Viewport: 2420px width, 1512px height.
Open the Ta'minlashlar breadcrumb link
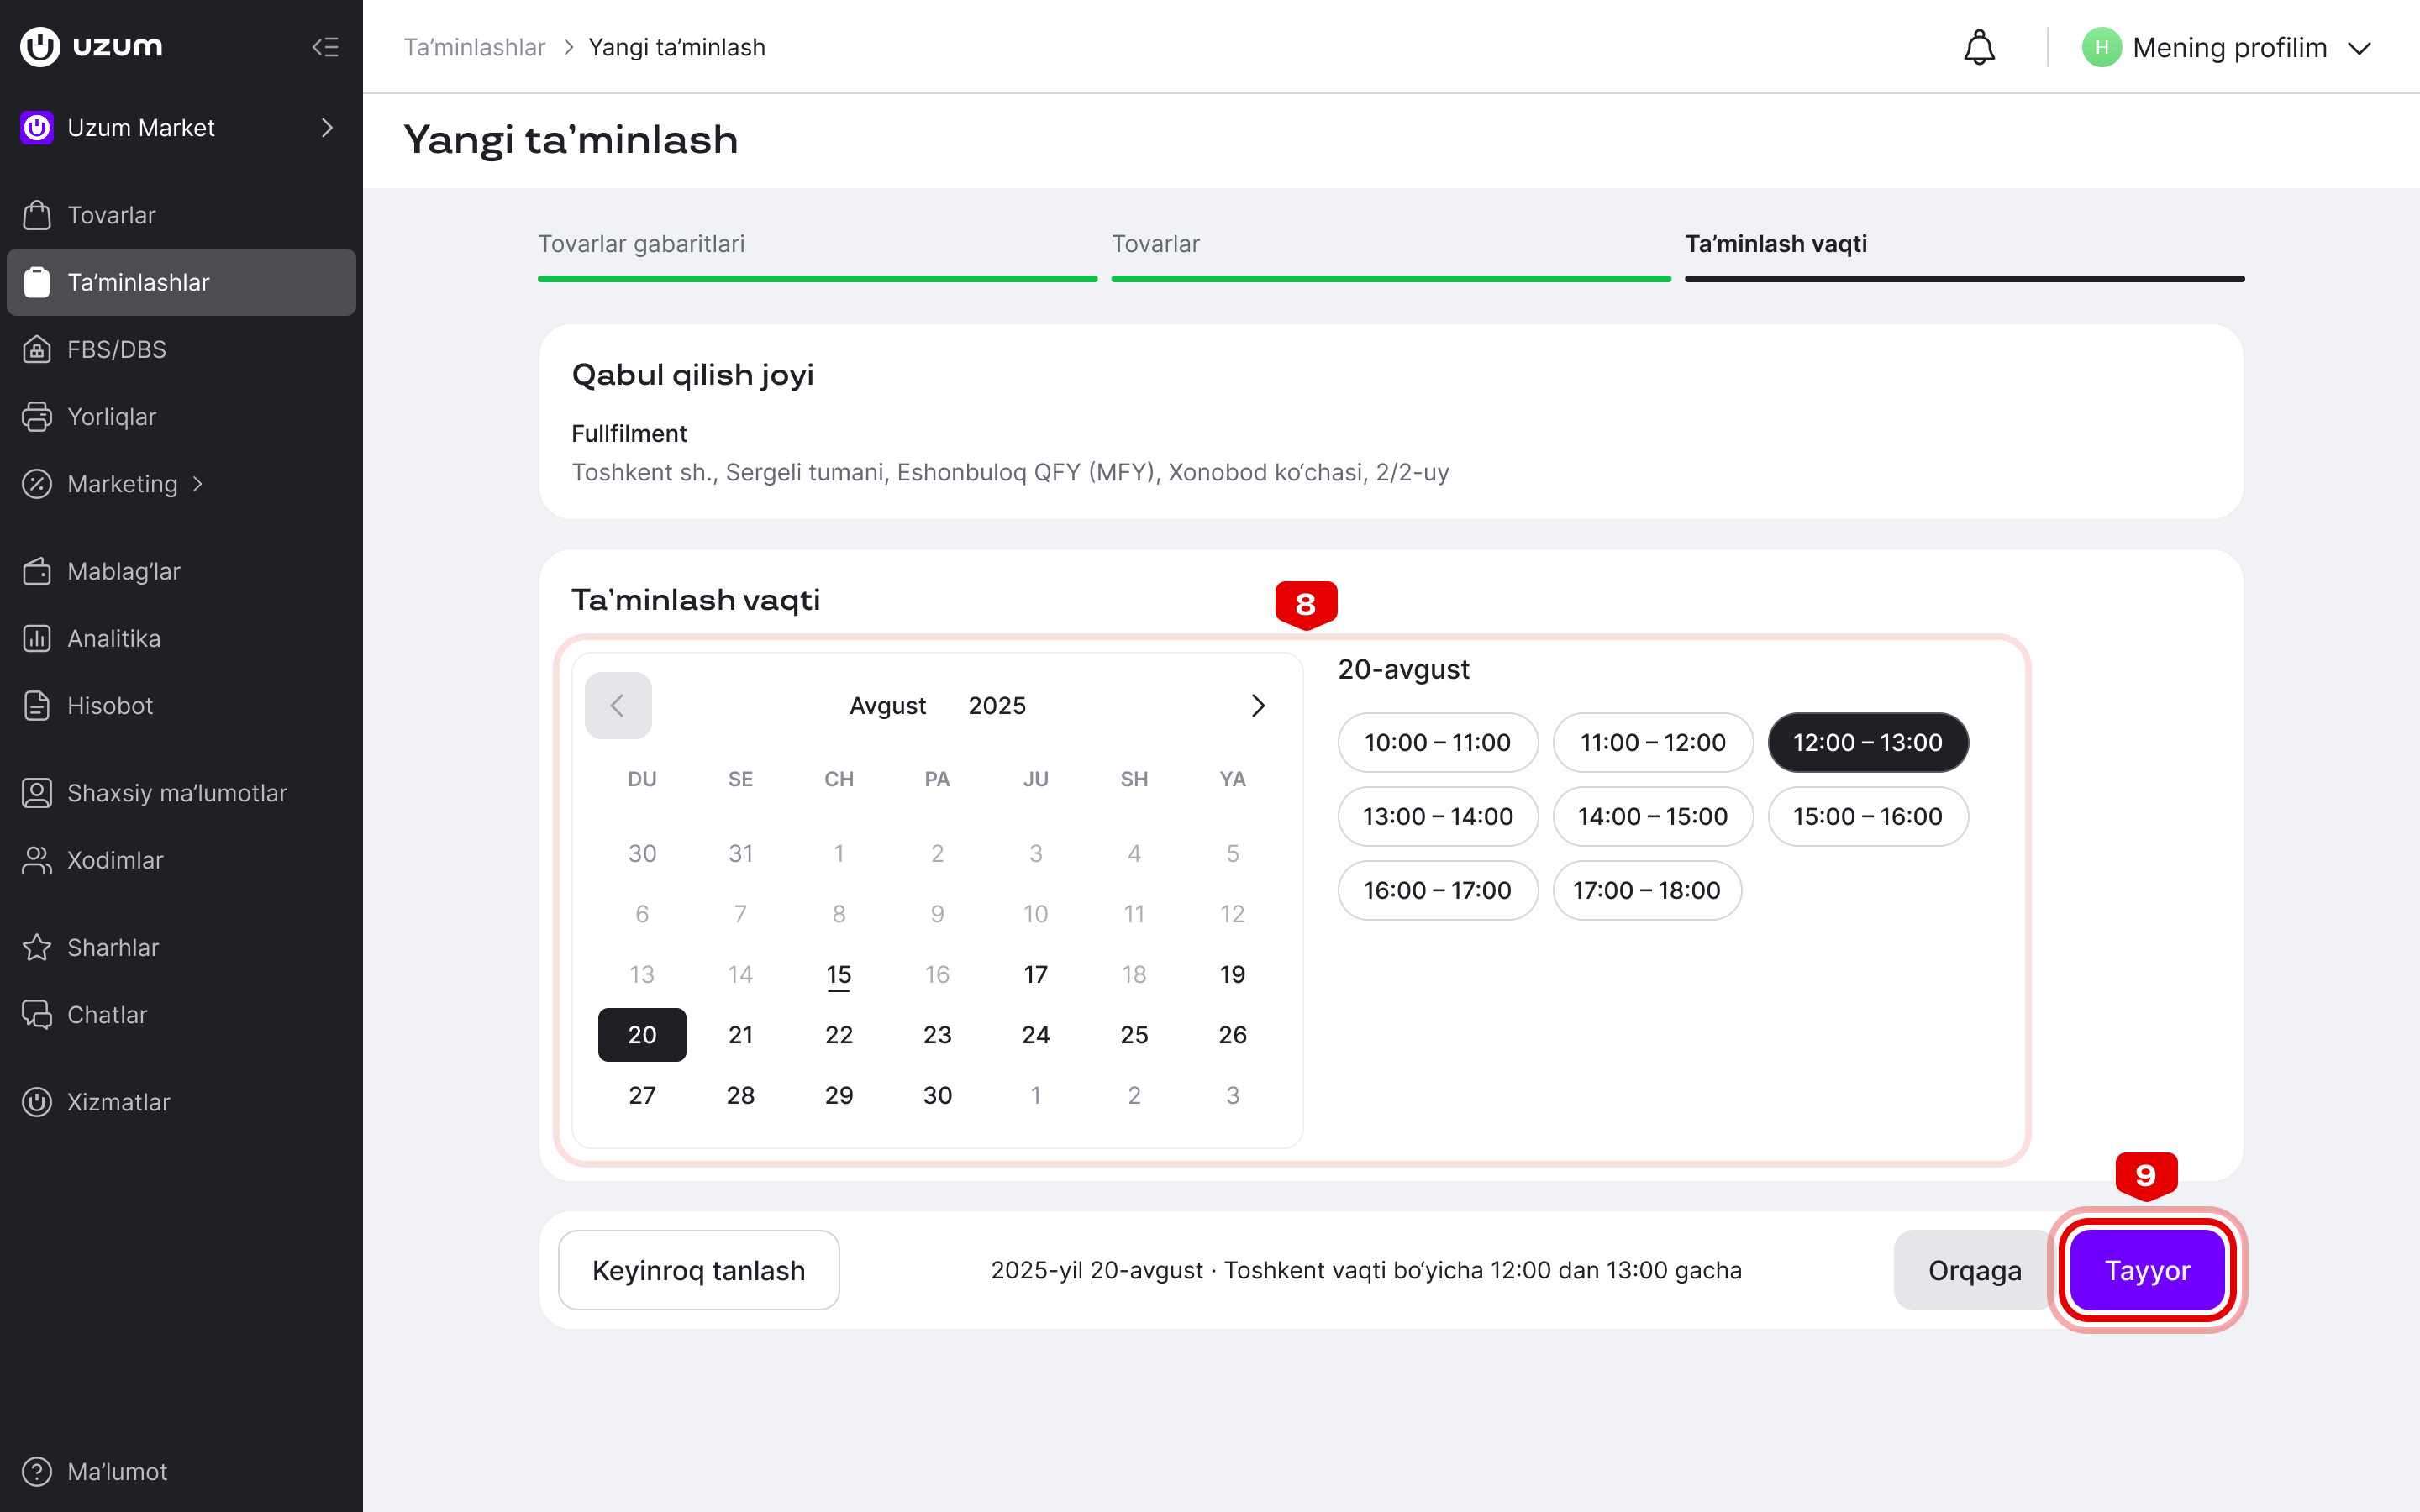(x=474, y=47)
